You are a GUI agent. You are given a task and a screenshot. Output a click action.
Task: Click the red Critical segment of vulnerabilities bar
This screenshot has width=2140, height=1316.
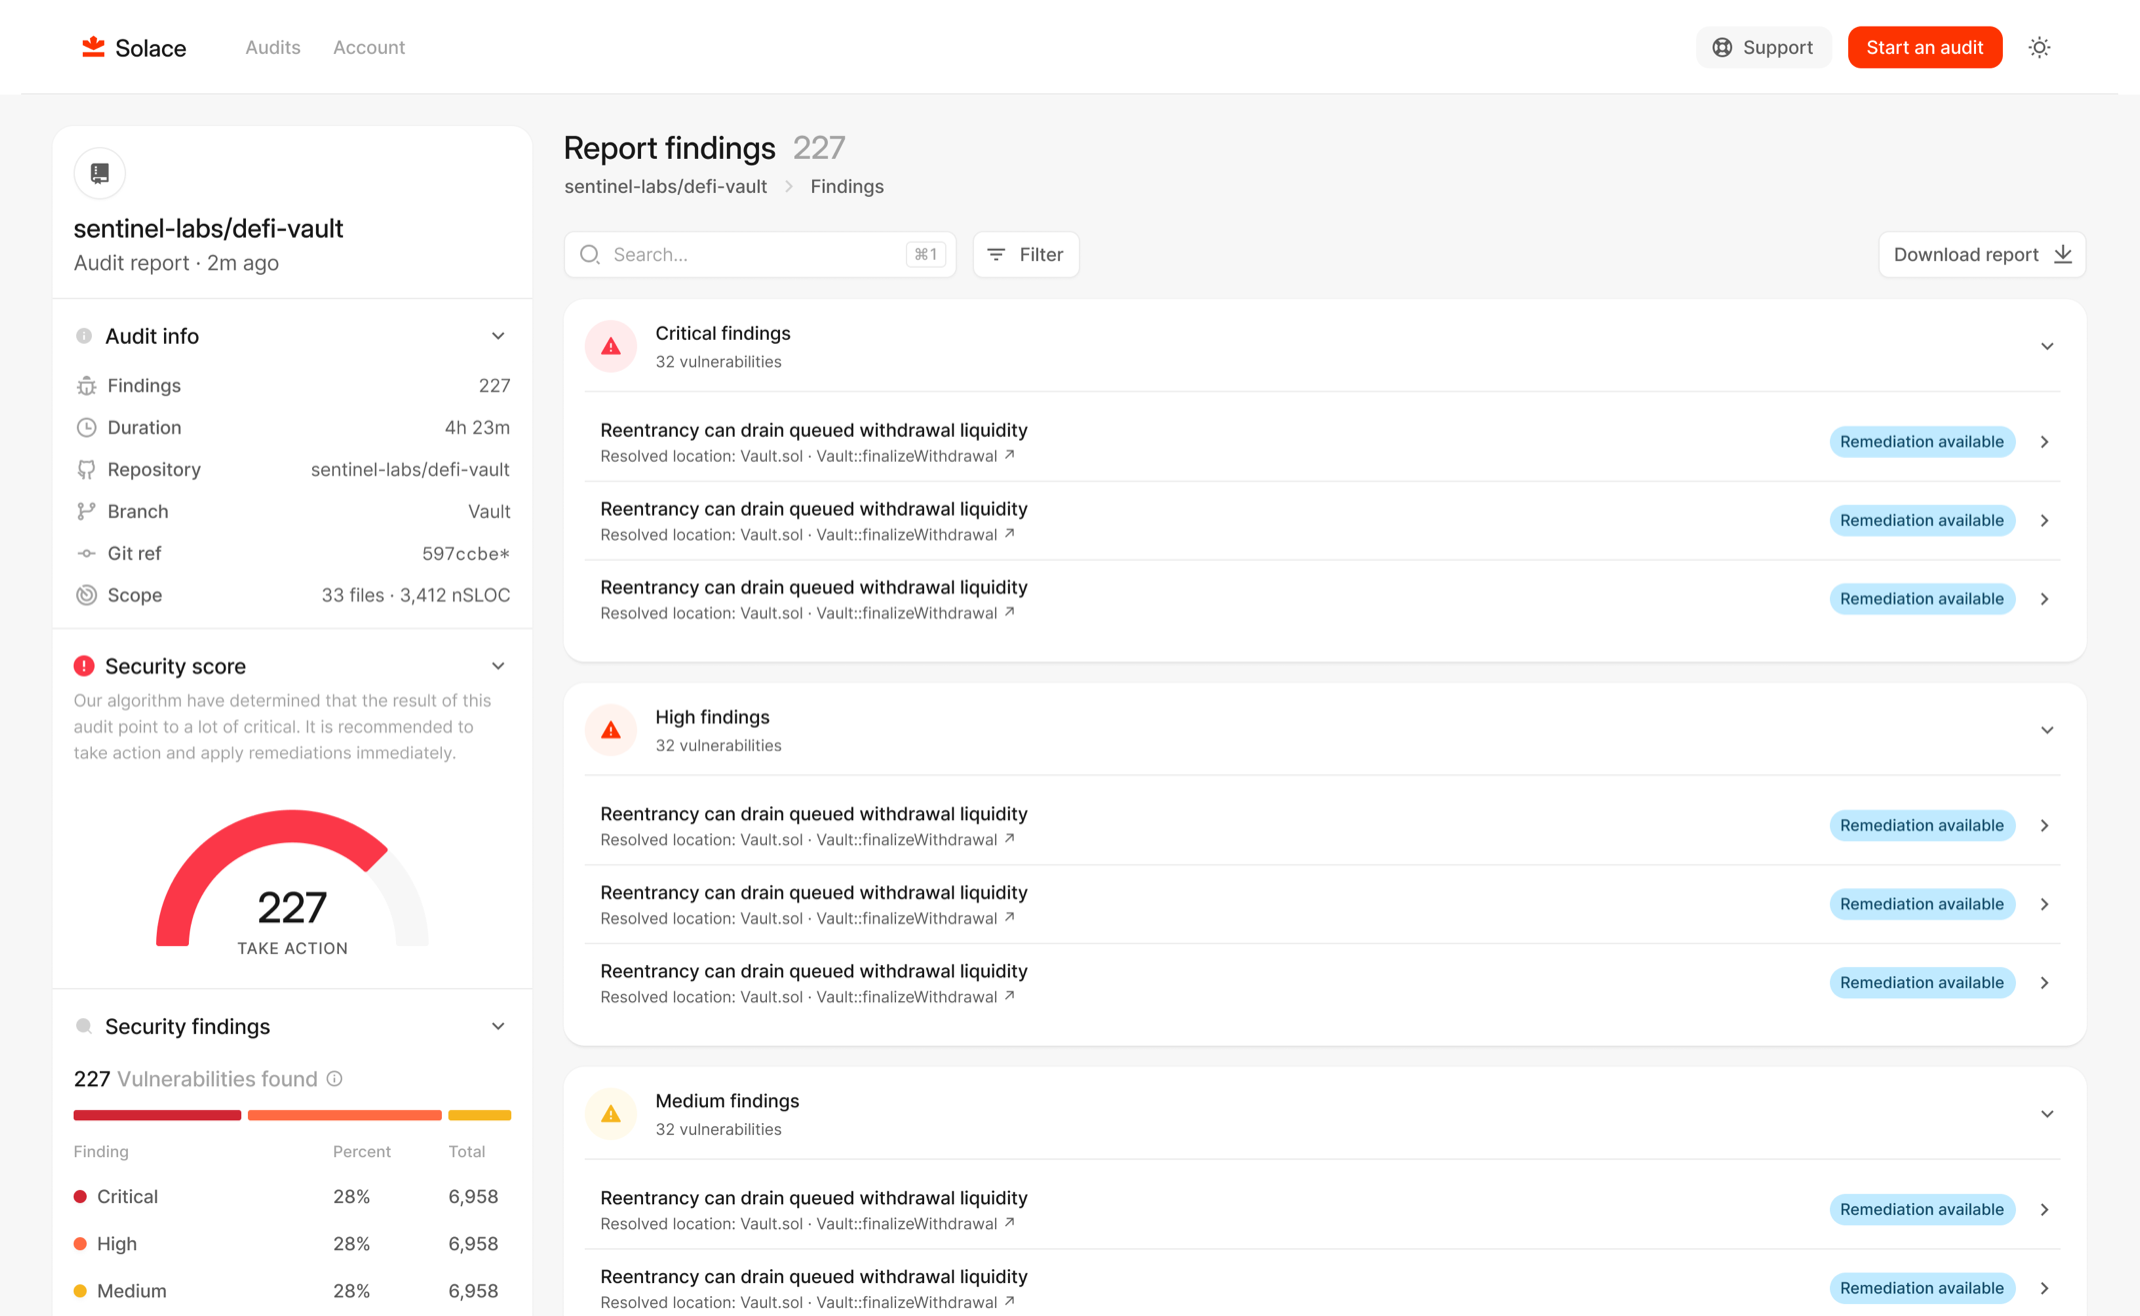coord(157,1115)
